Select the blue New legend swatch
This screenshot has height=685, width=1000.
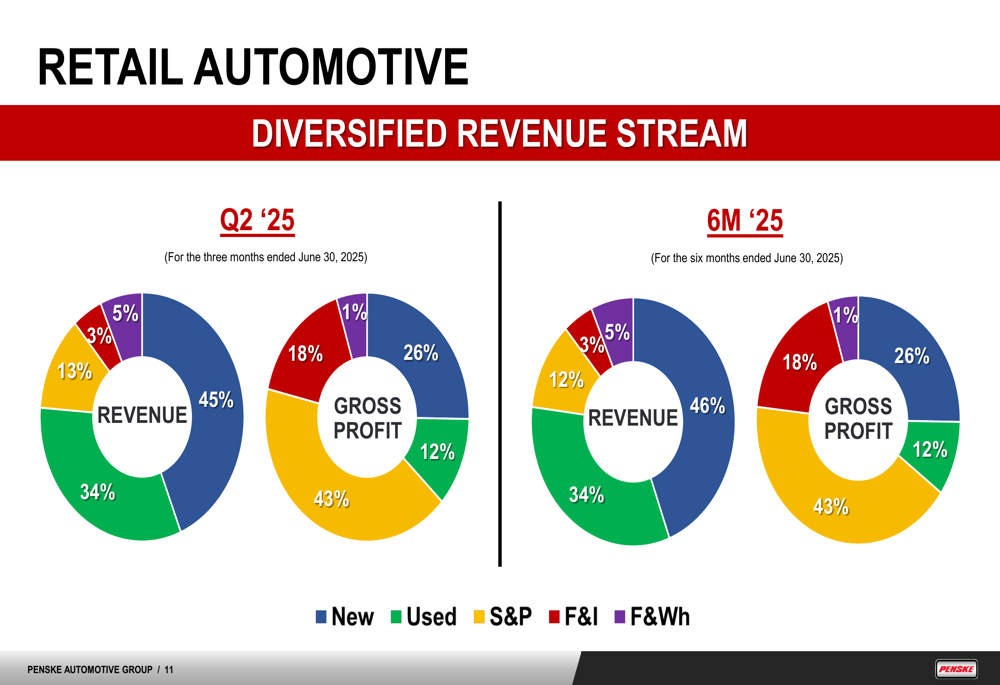[321, 617]
